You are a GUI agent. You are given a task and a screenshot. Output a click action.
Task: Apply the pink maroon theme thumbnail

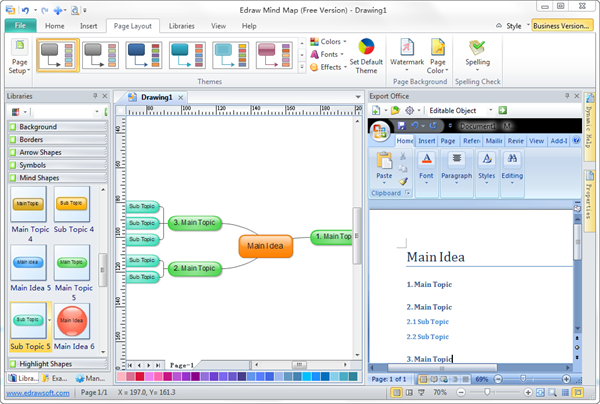[x=274, y=55]
